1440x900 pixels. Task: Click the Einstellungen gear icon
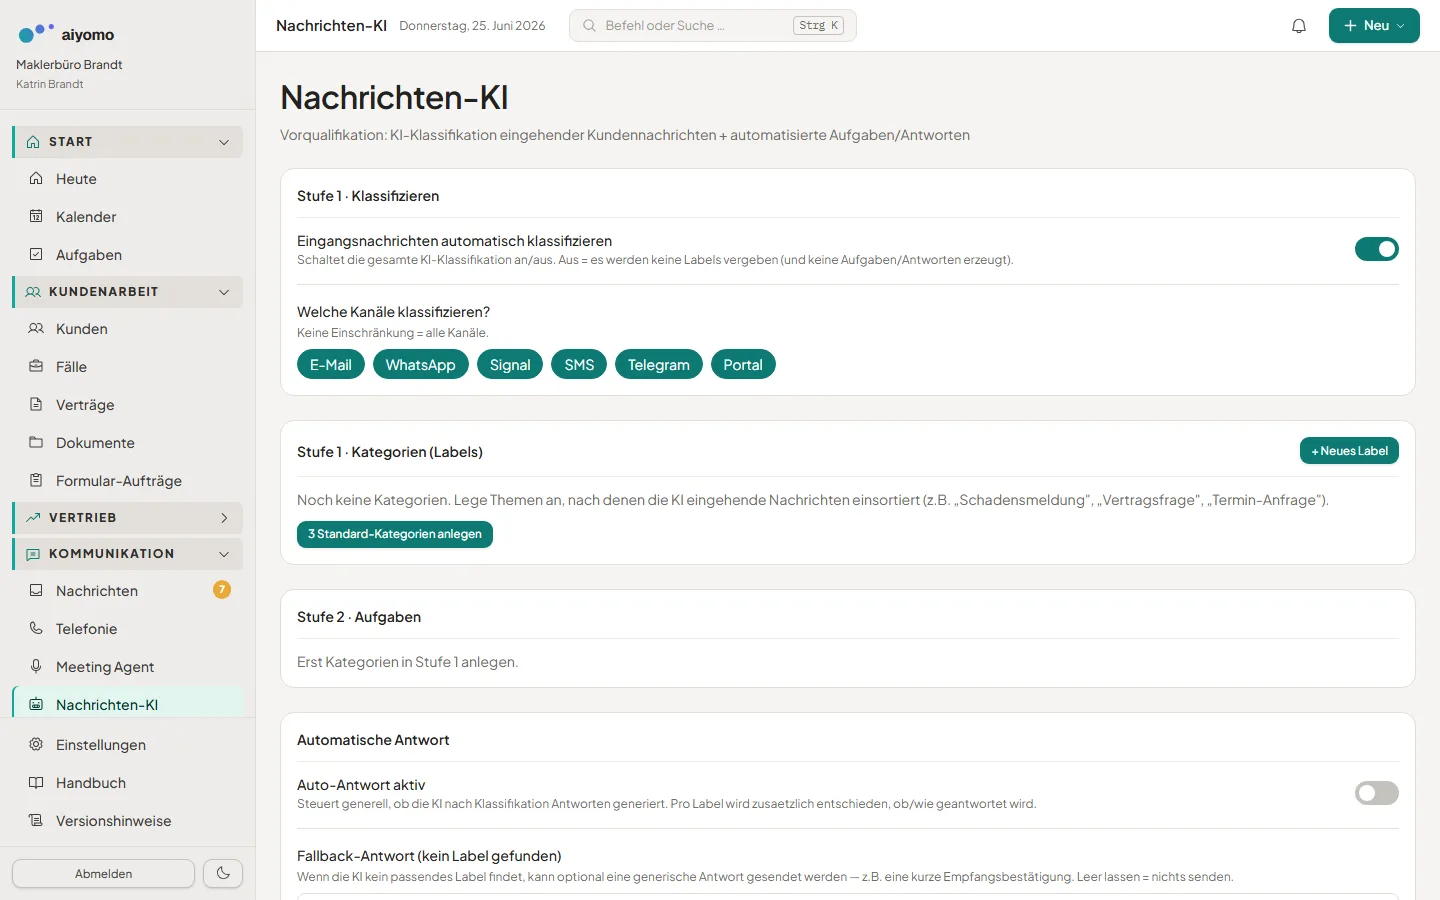[36, 744]
